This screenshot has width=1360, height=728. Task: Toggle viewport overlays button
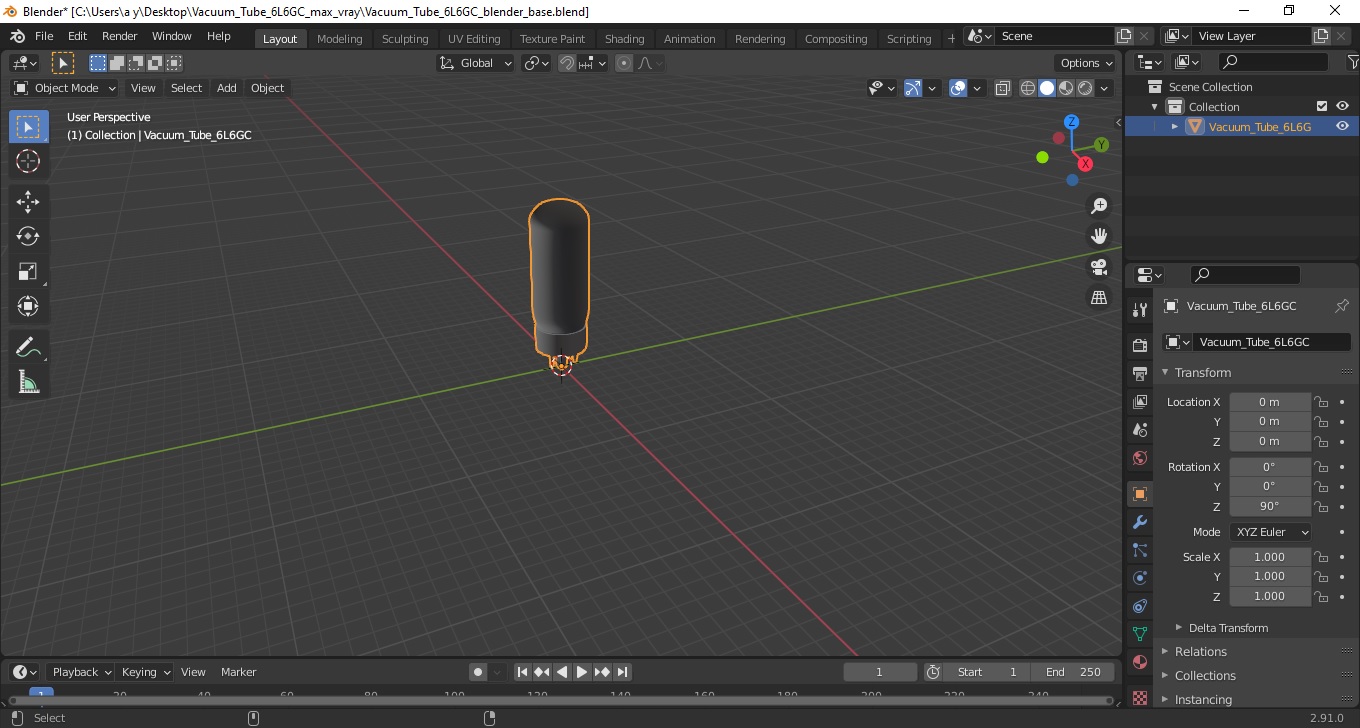pos(958,88)
